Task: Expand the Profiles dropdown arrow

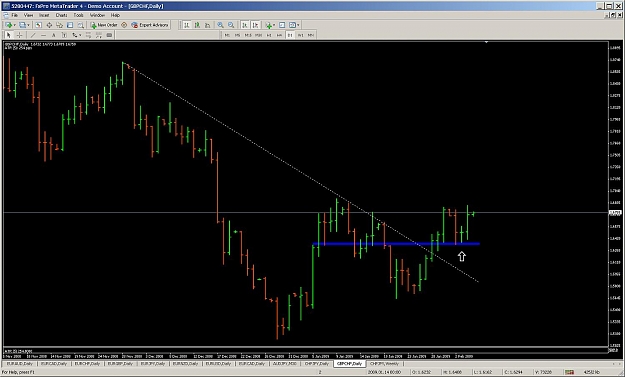Action: click(x=28, y=25)
